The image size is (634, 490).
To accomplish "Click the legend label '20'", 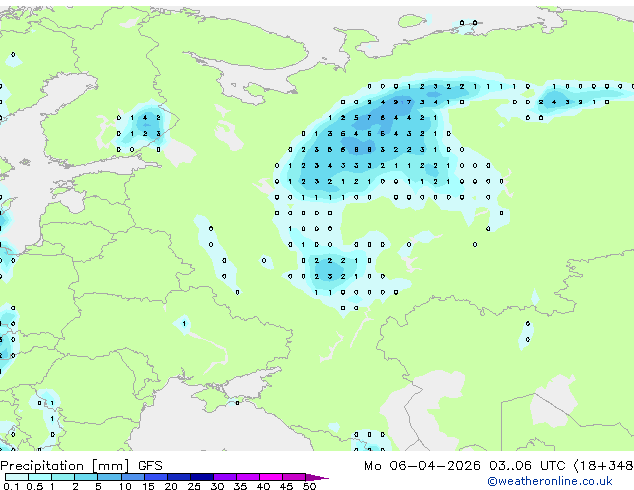I will (171, 486).
